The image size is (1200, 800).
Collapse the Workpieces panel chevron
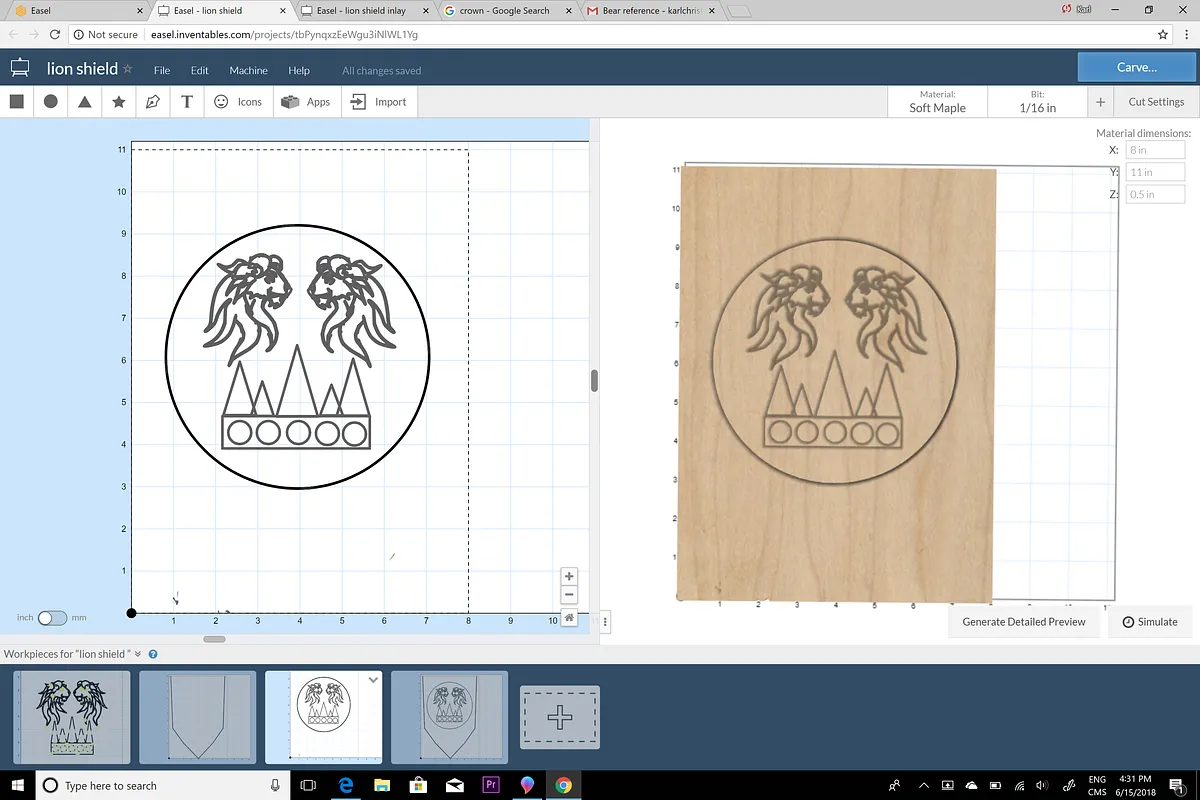click(138, 654)
